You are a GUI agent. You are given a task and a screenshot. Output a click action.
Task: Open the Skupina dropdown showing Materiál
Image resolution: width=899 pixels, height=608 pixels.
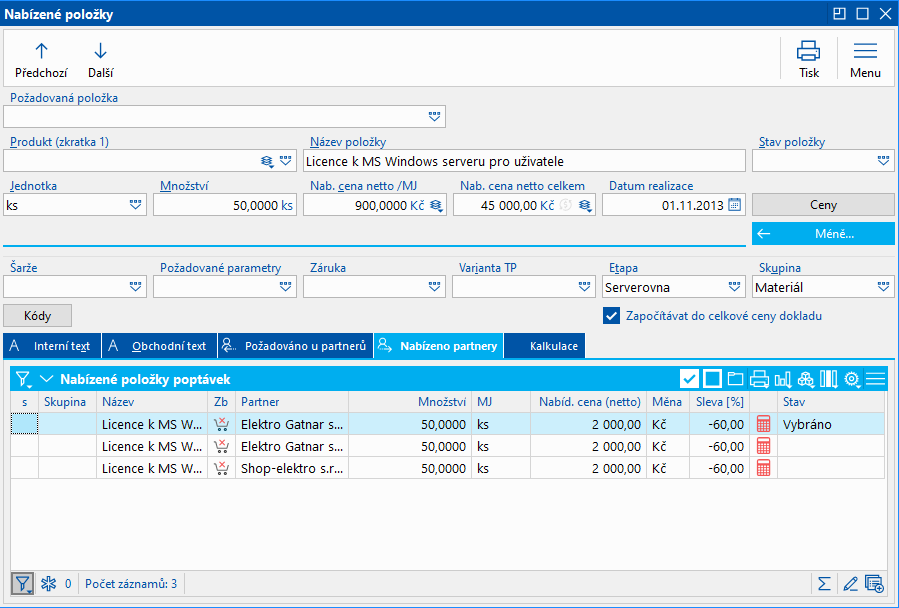(x=884, y=287)
